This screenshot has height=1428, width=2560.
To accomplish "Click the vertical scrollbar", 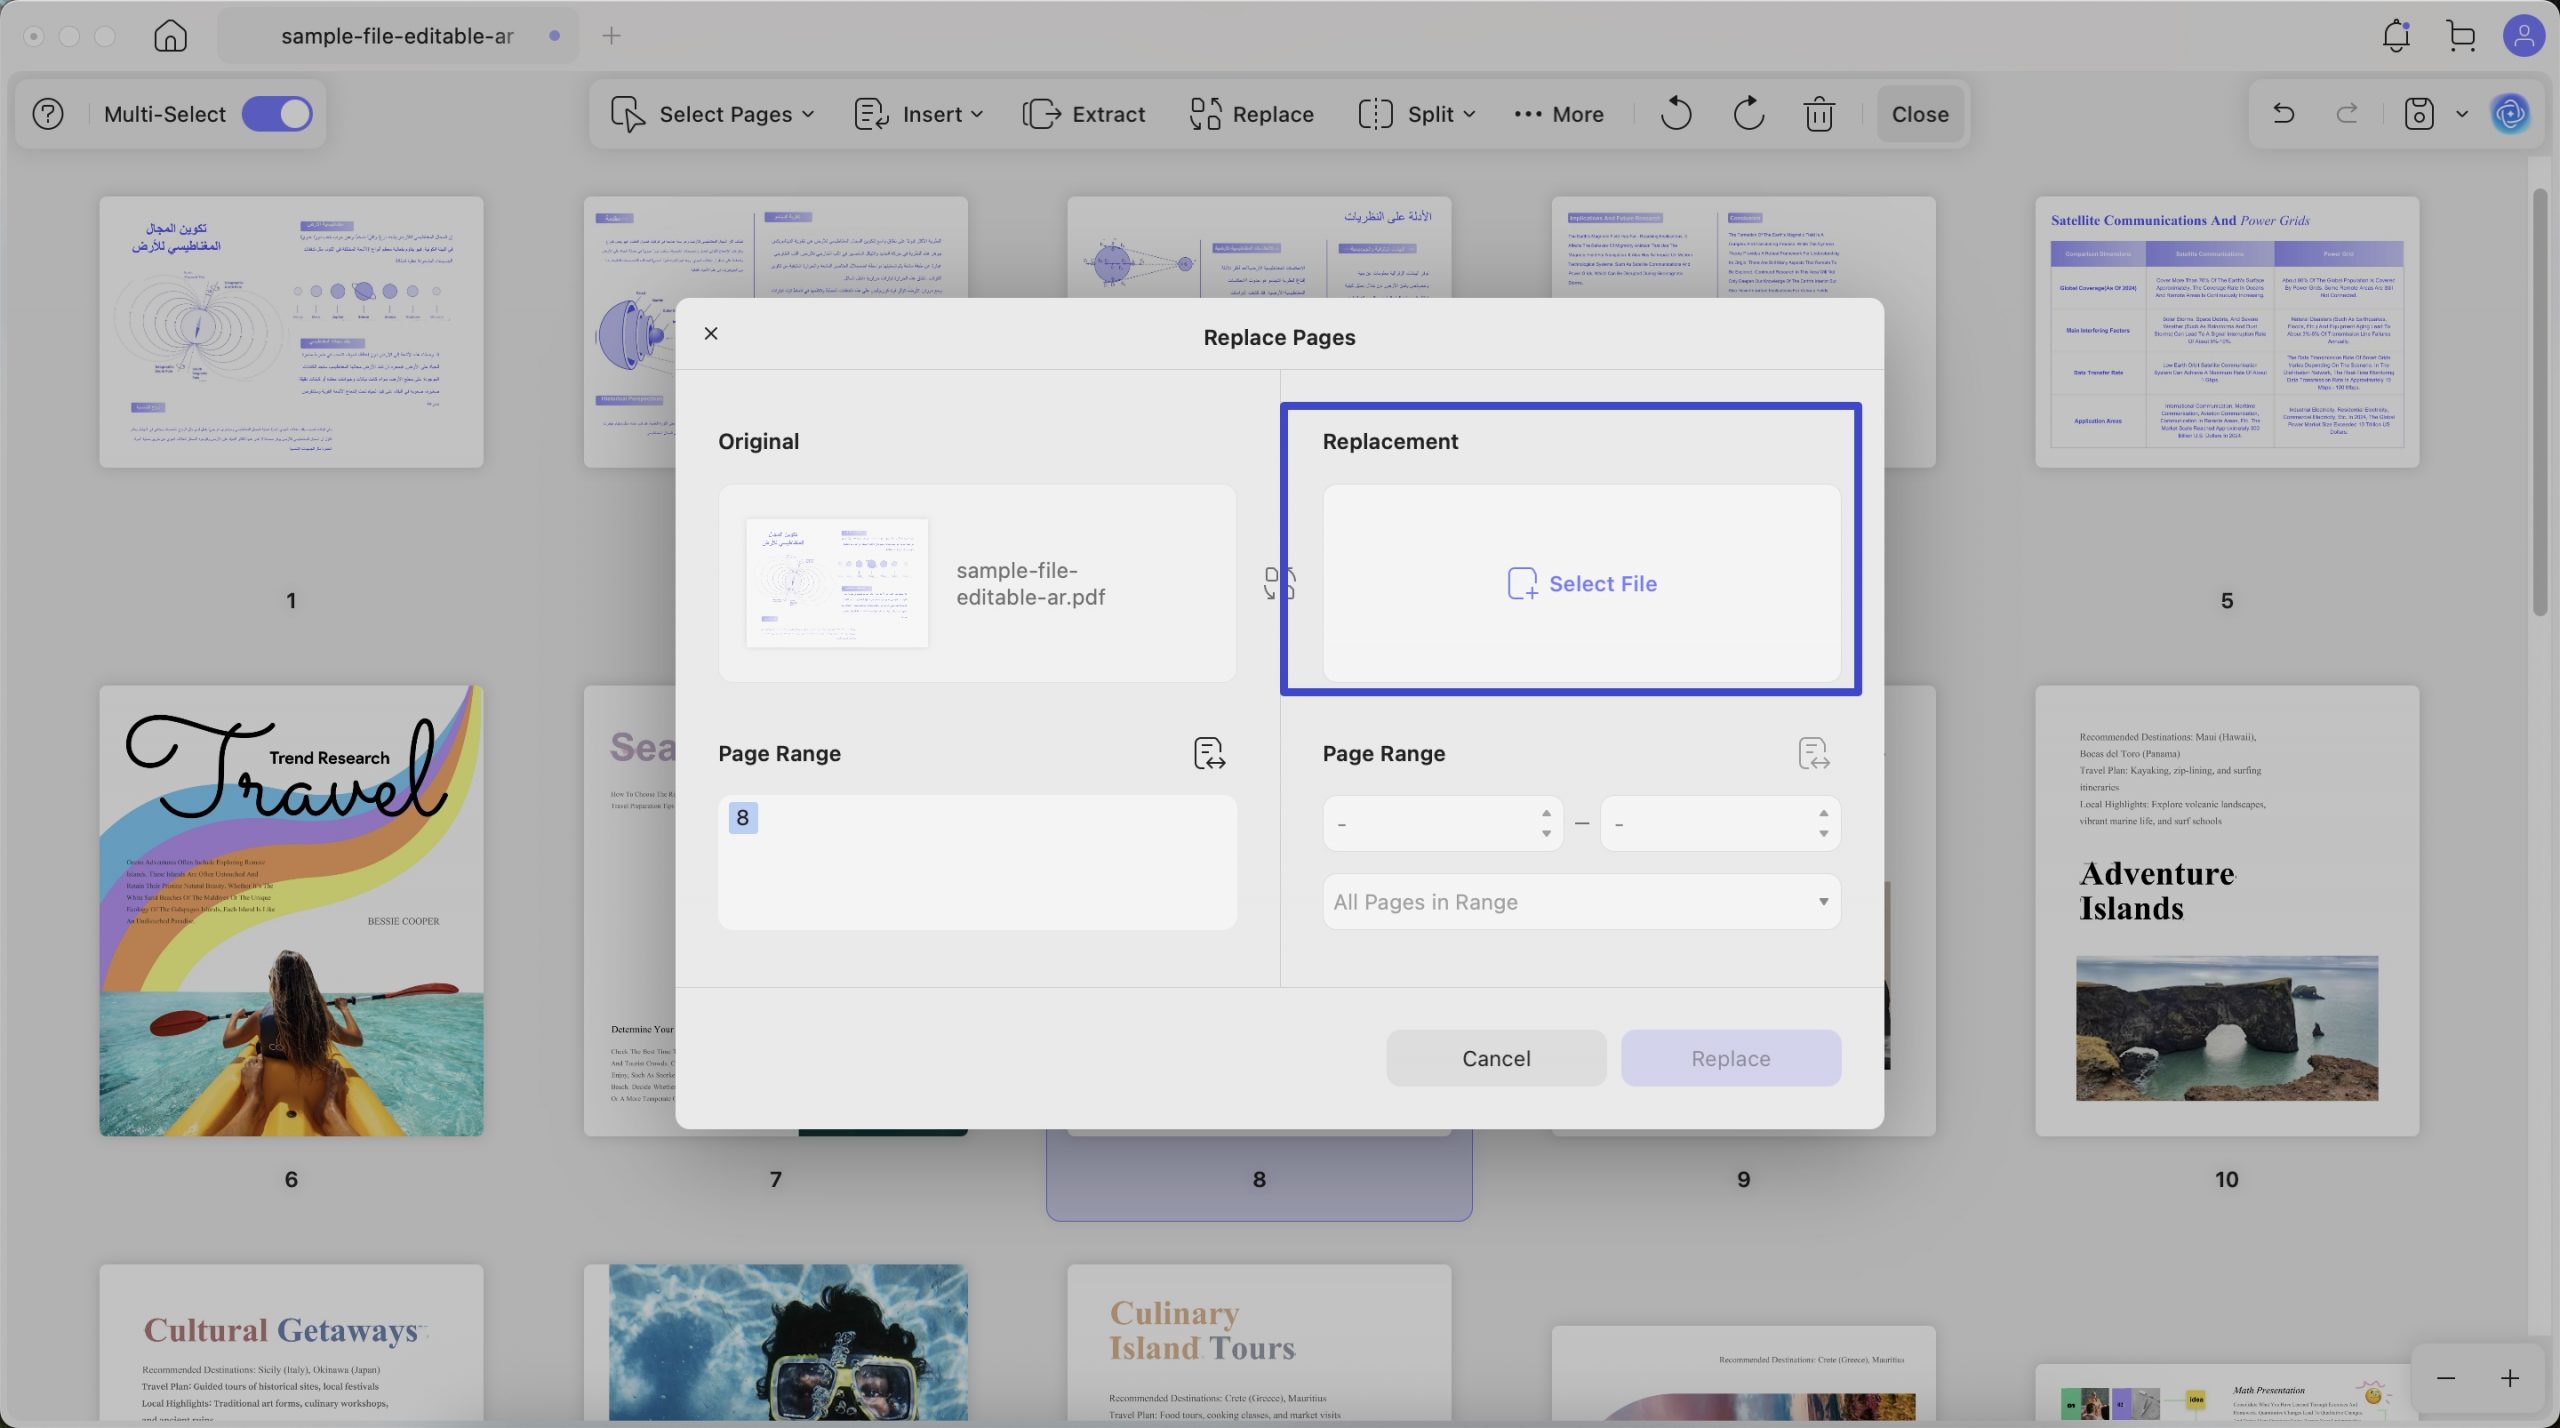I will tap(2539, 402).
